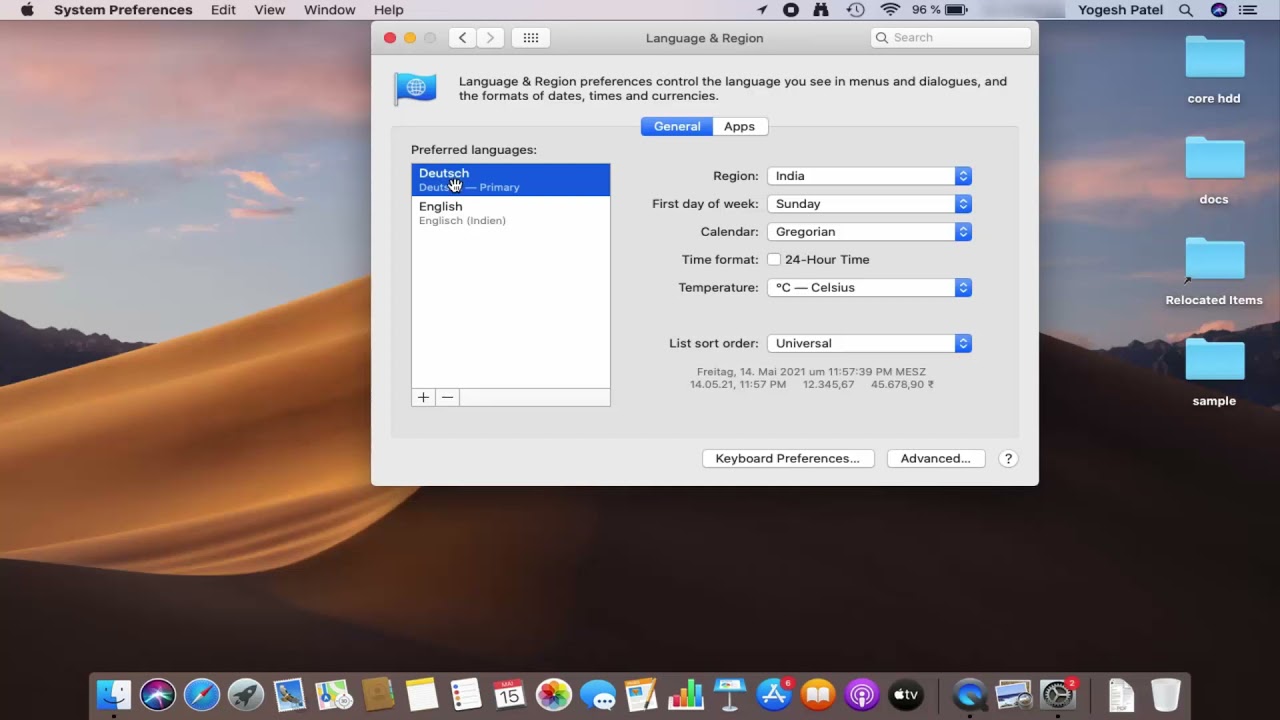Open the System Preferences menu
Viewport: 1280px width, 720px height.
tap(123, 10)
